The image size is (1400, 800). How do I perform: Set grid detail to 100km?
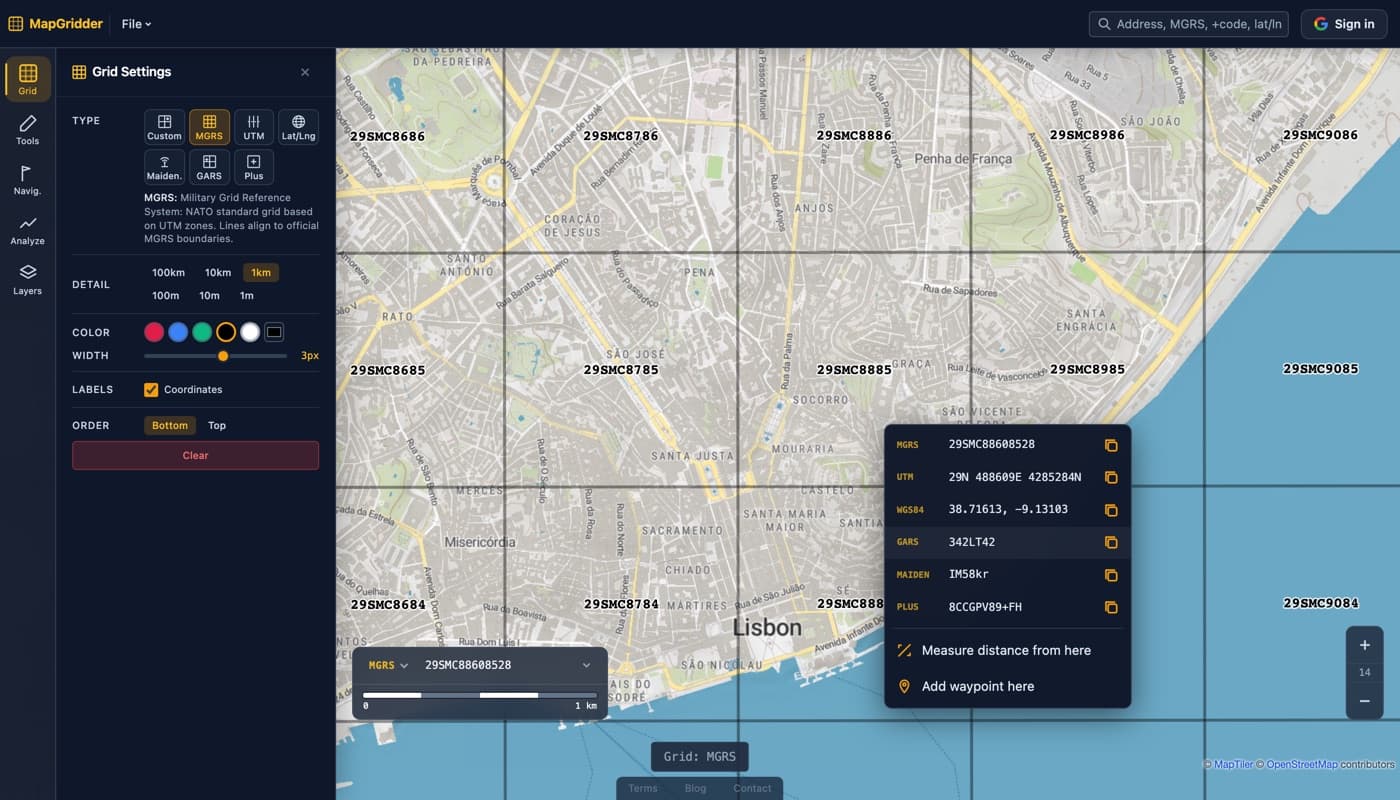coord(168,272)
